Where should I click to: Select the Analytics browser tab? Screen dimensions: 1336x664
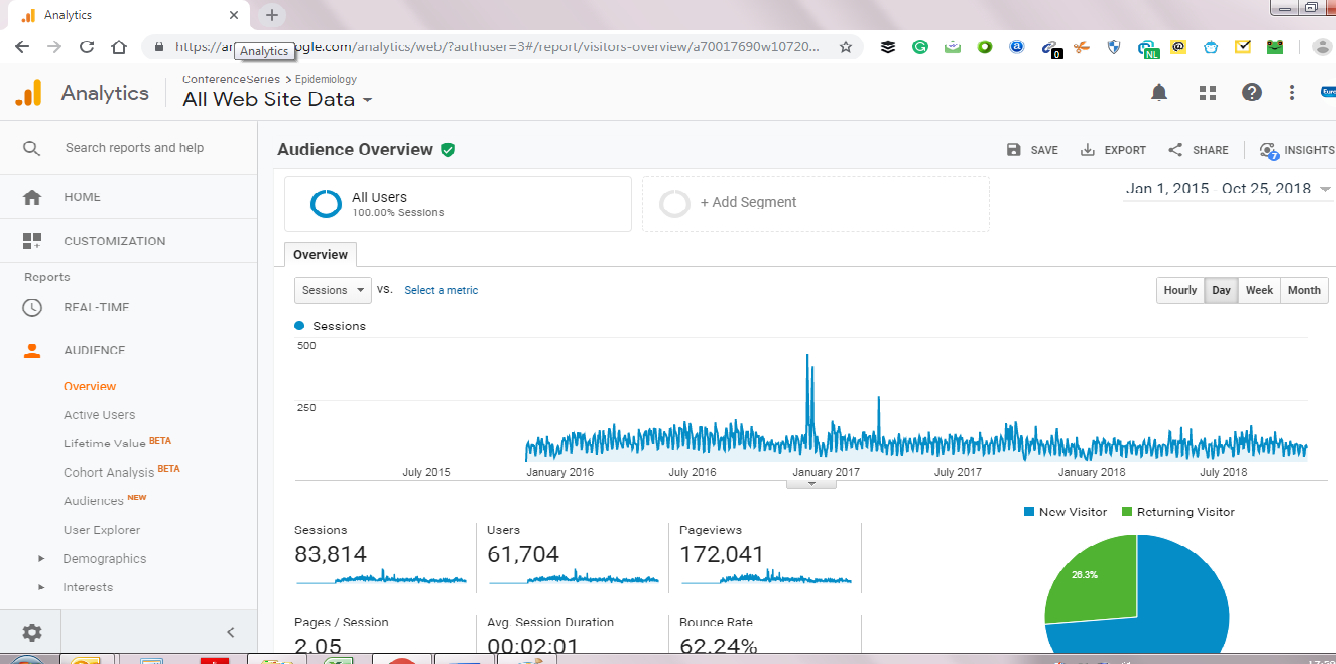(126, 15)
